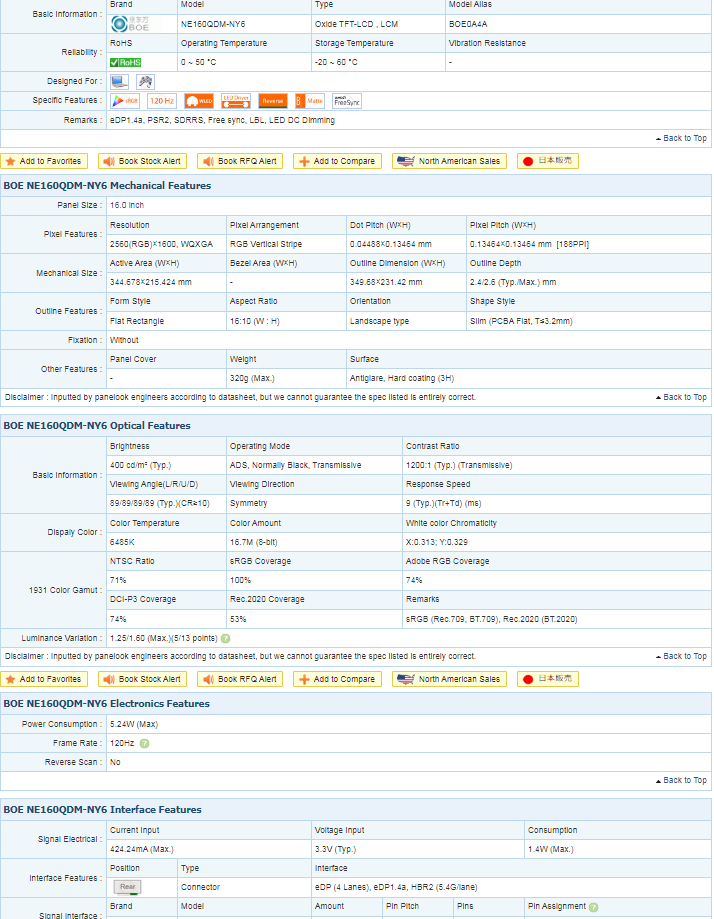
Task: Select model name NE160QDM-NY6 cell
Action: coord(213,24)
